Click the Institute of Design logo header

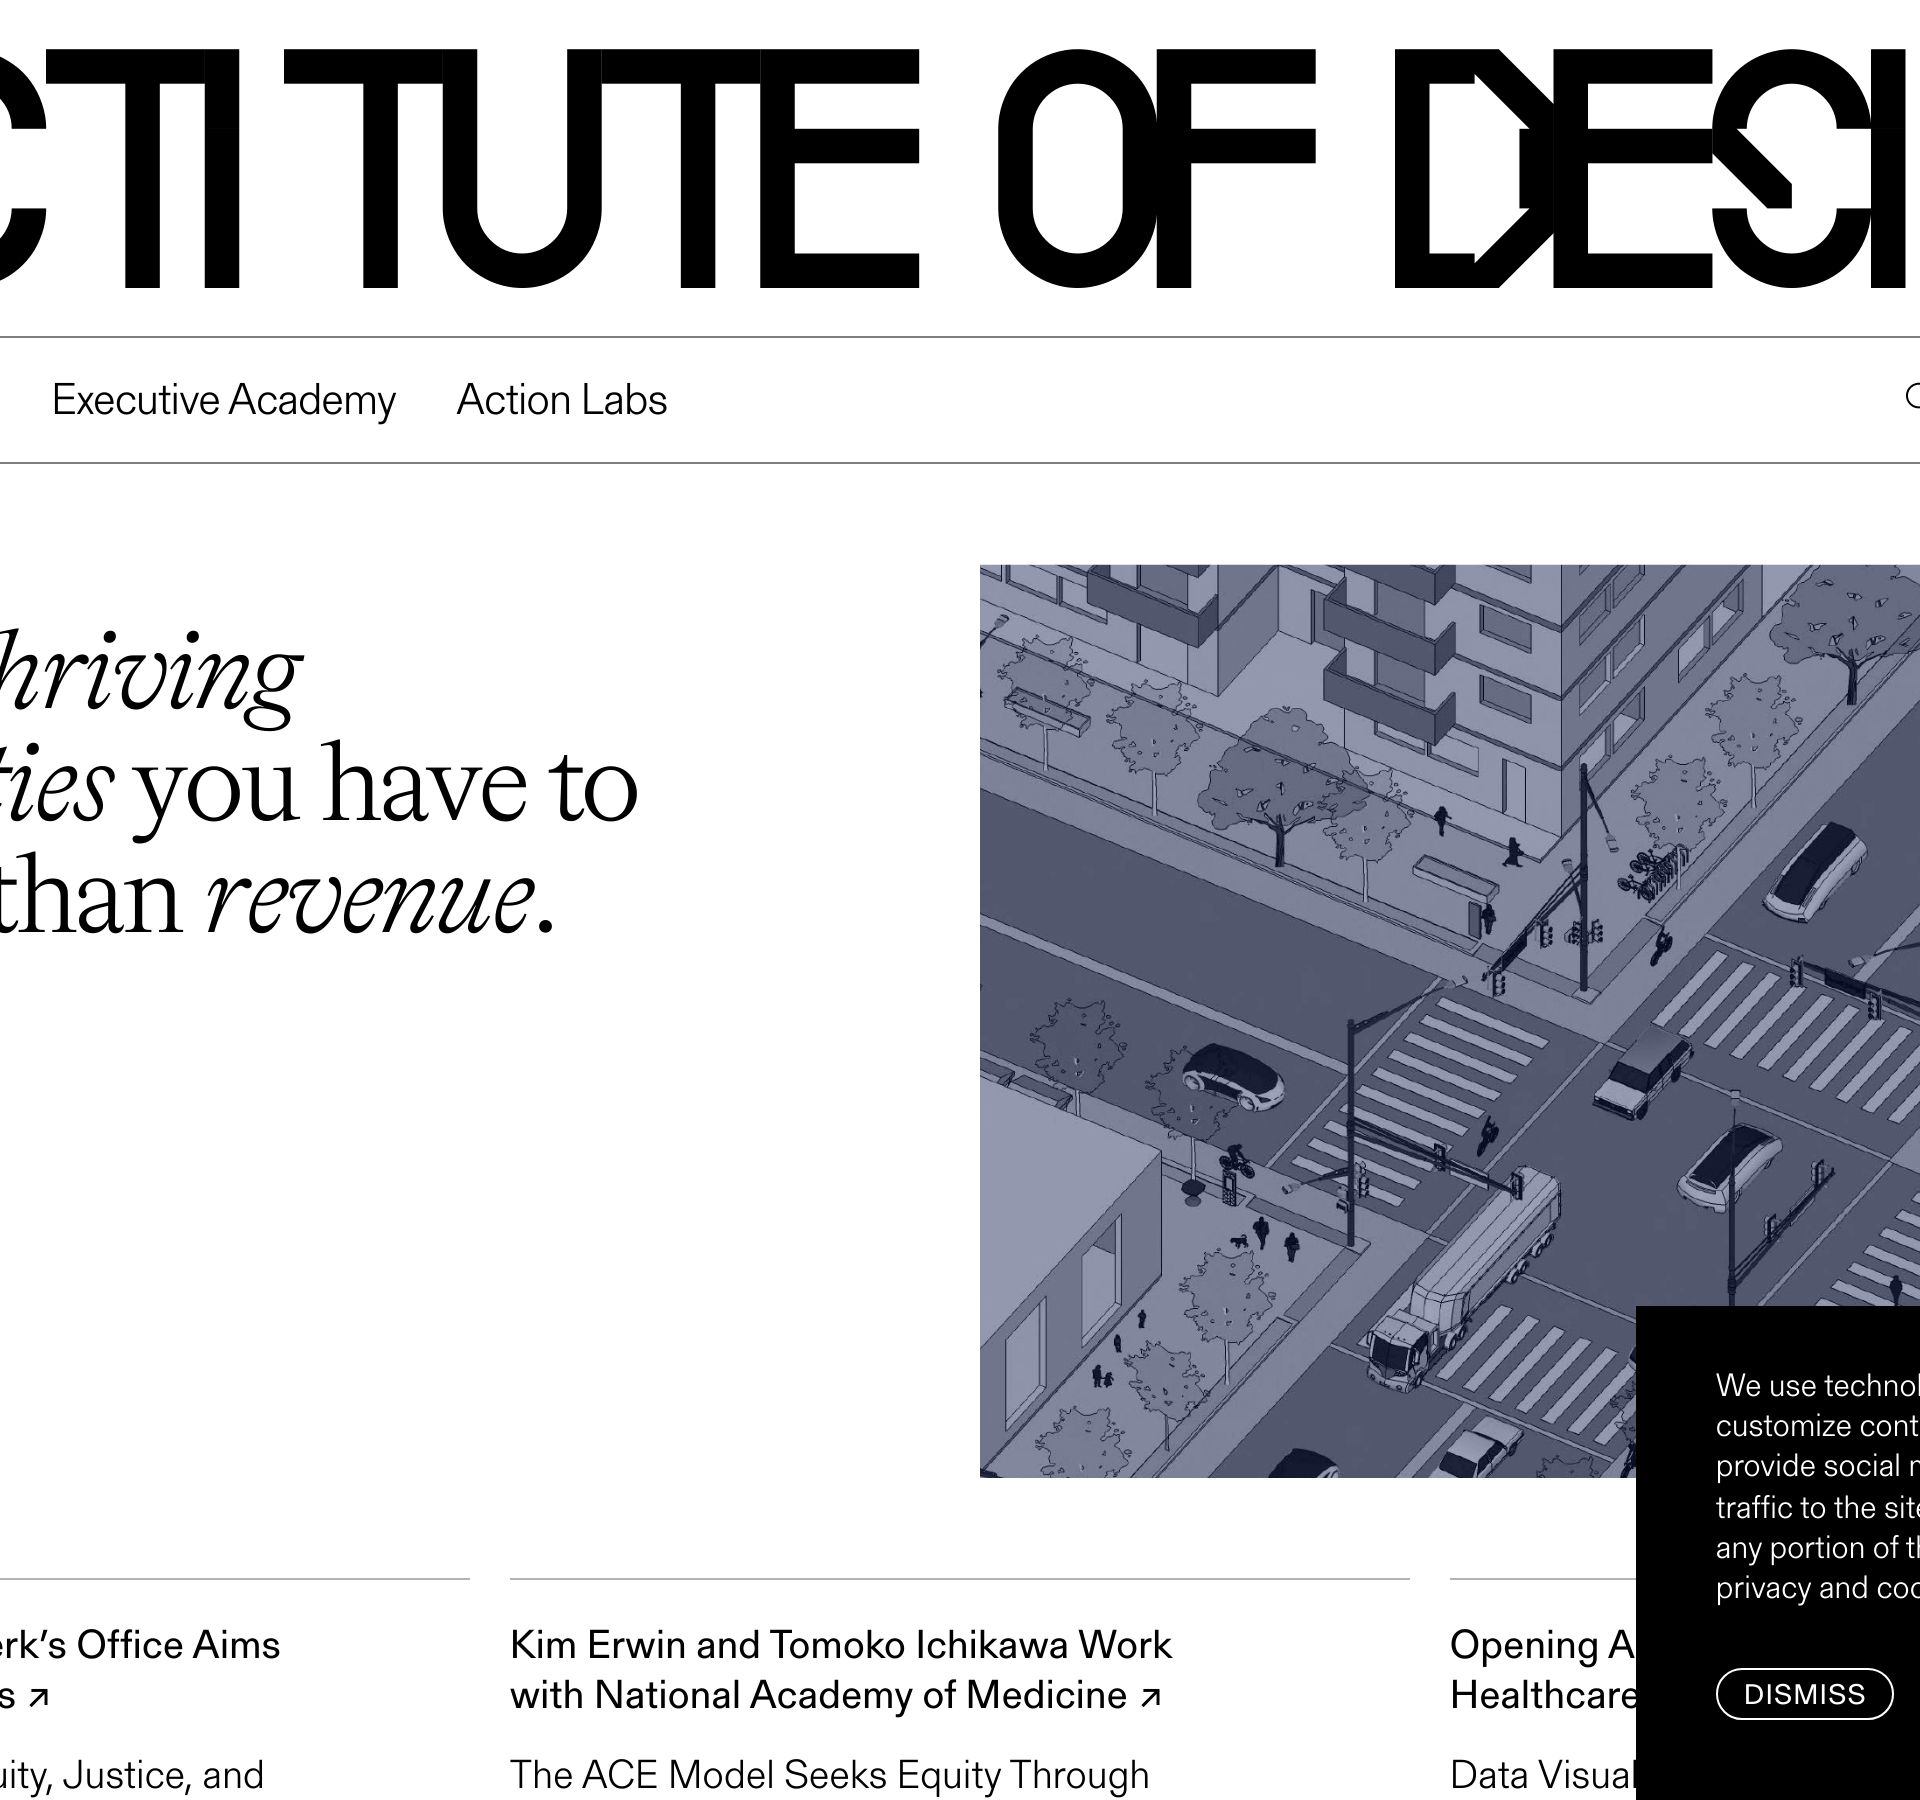[960, 168]
